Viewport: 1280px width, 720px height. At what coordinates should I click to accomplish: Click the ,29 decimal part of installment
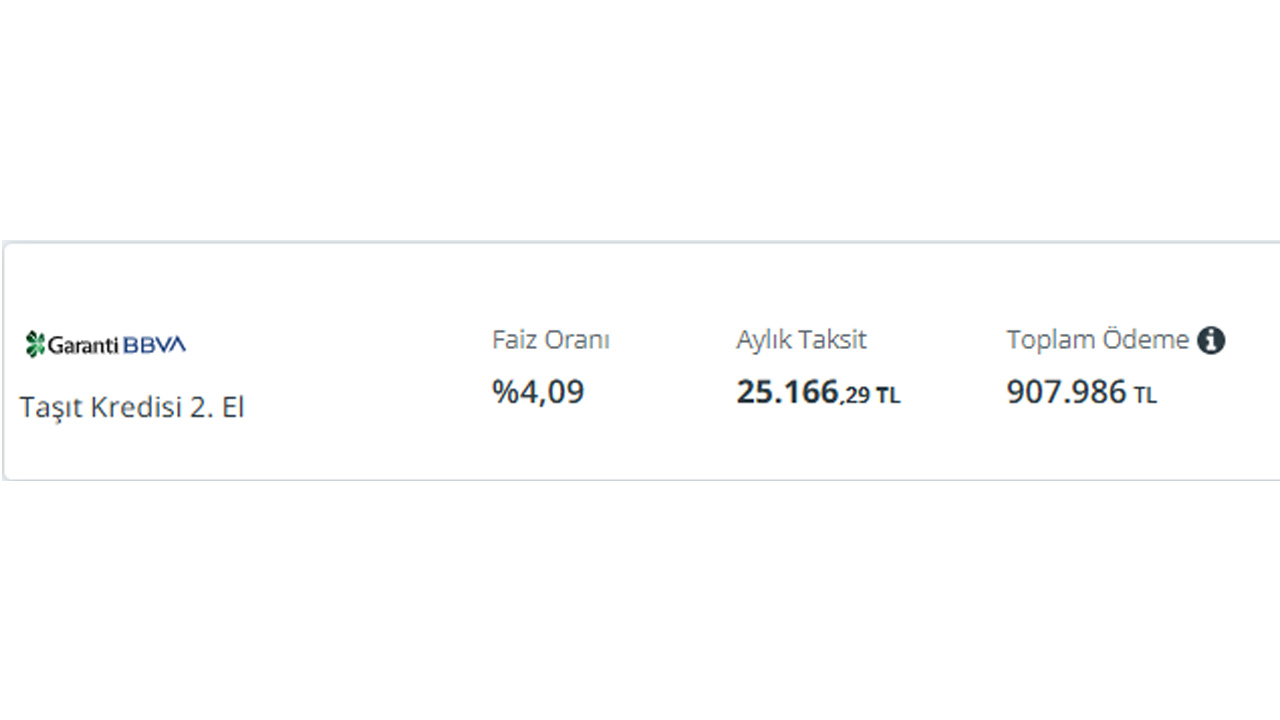coord(855,396)
